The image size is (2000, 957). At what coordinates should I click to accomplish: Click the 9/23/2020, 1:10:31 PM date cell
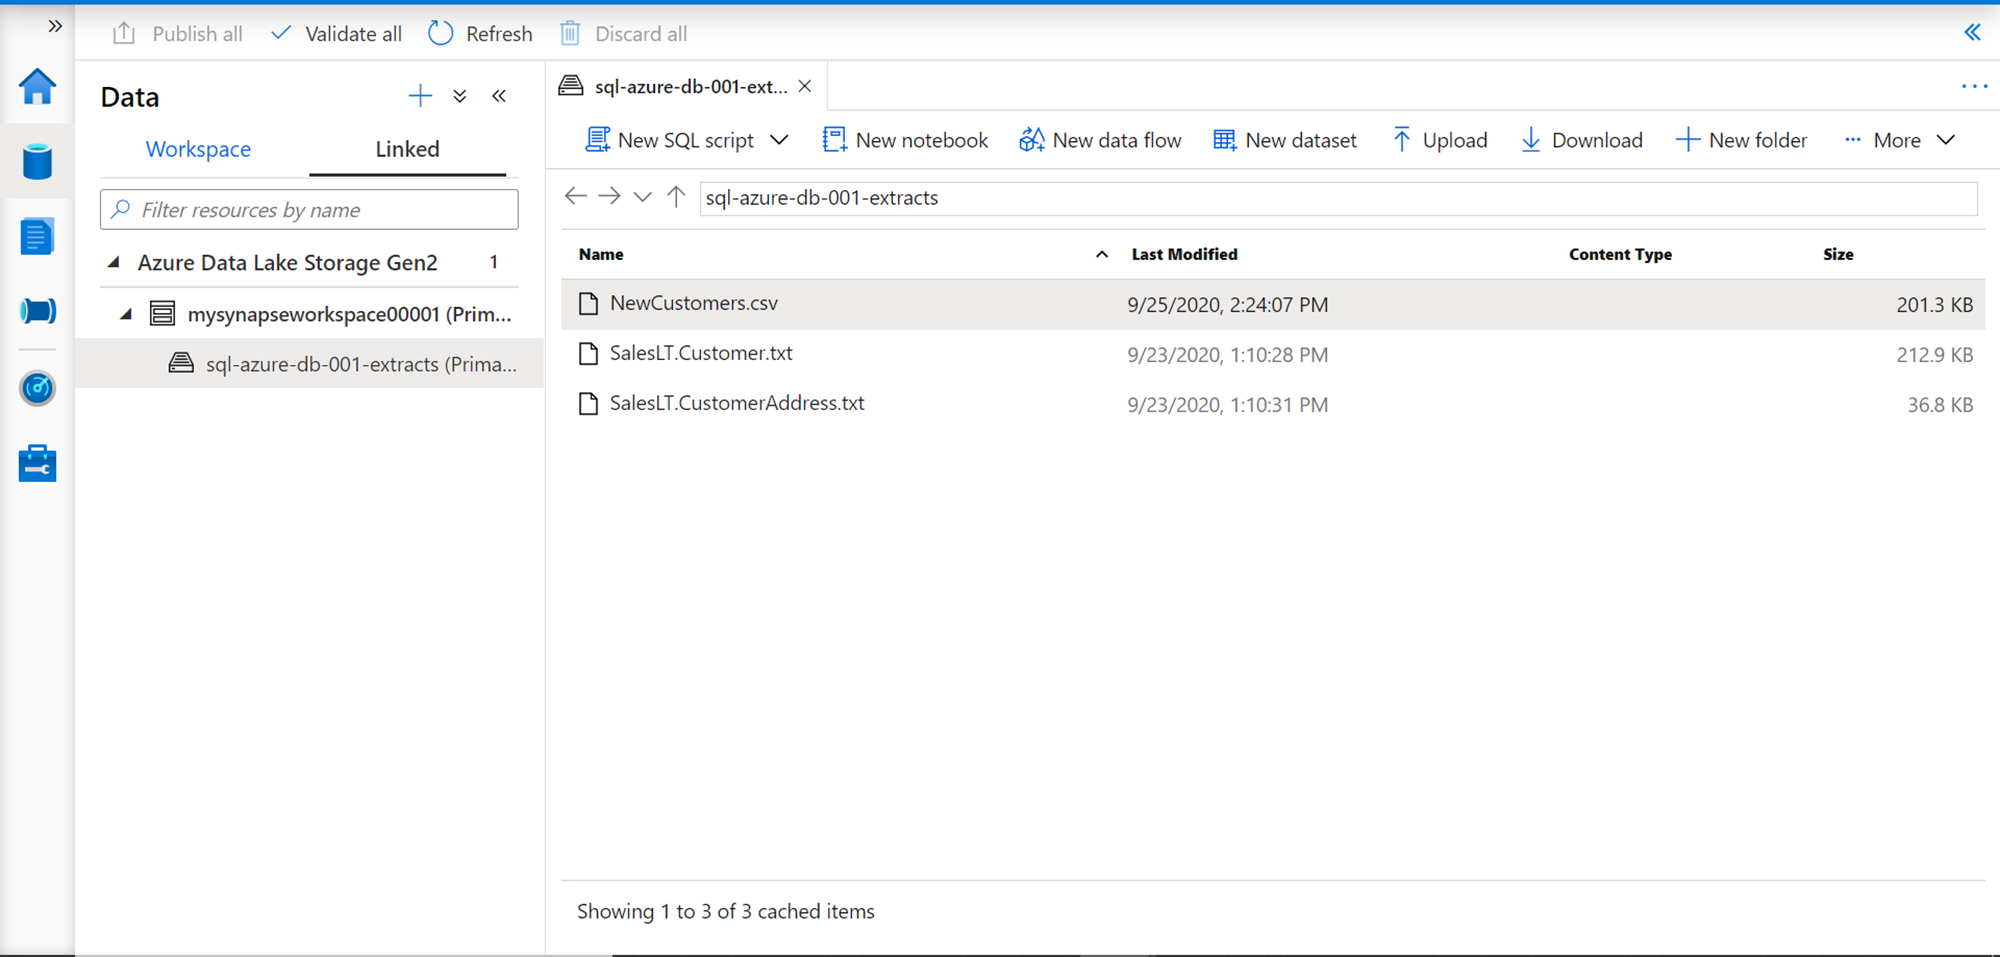tap(1227, 405)
